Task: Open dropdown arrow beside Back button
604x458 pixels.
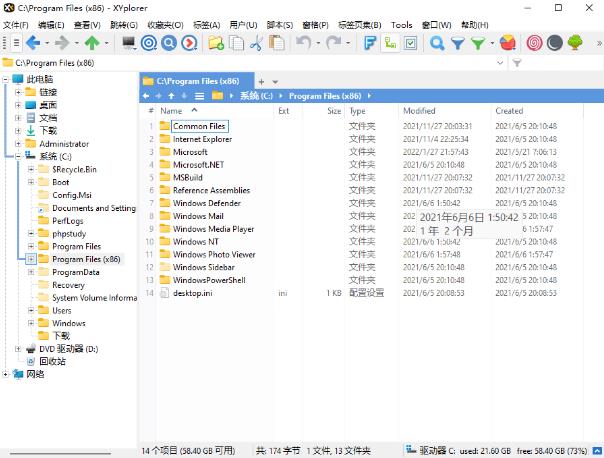Action: click(47, 43)
